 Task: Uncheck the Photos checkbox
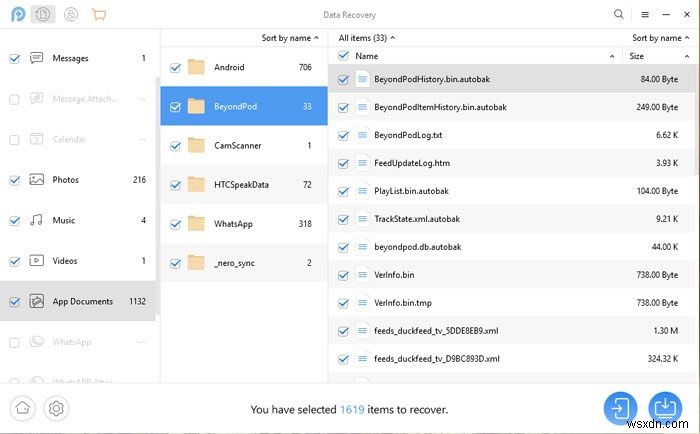click(x=14, y=180)
